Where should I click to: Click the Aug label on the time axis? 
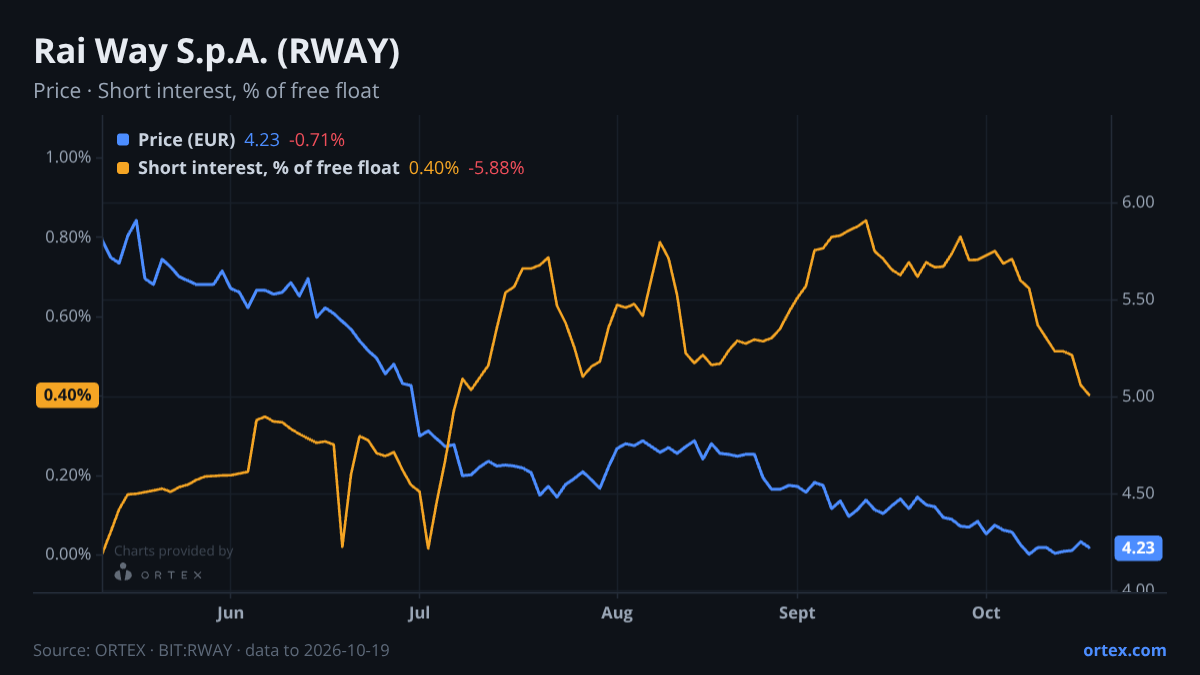(x=618, y=612)
